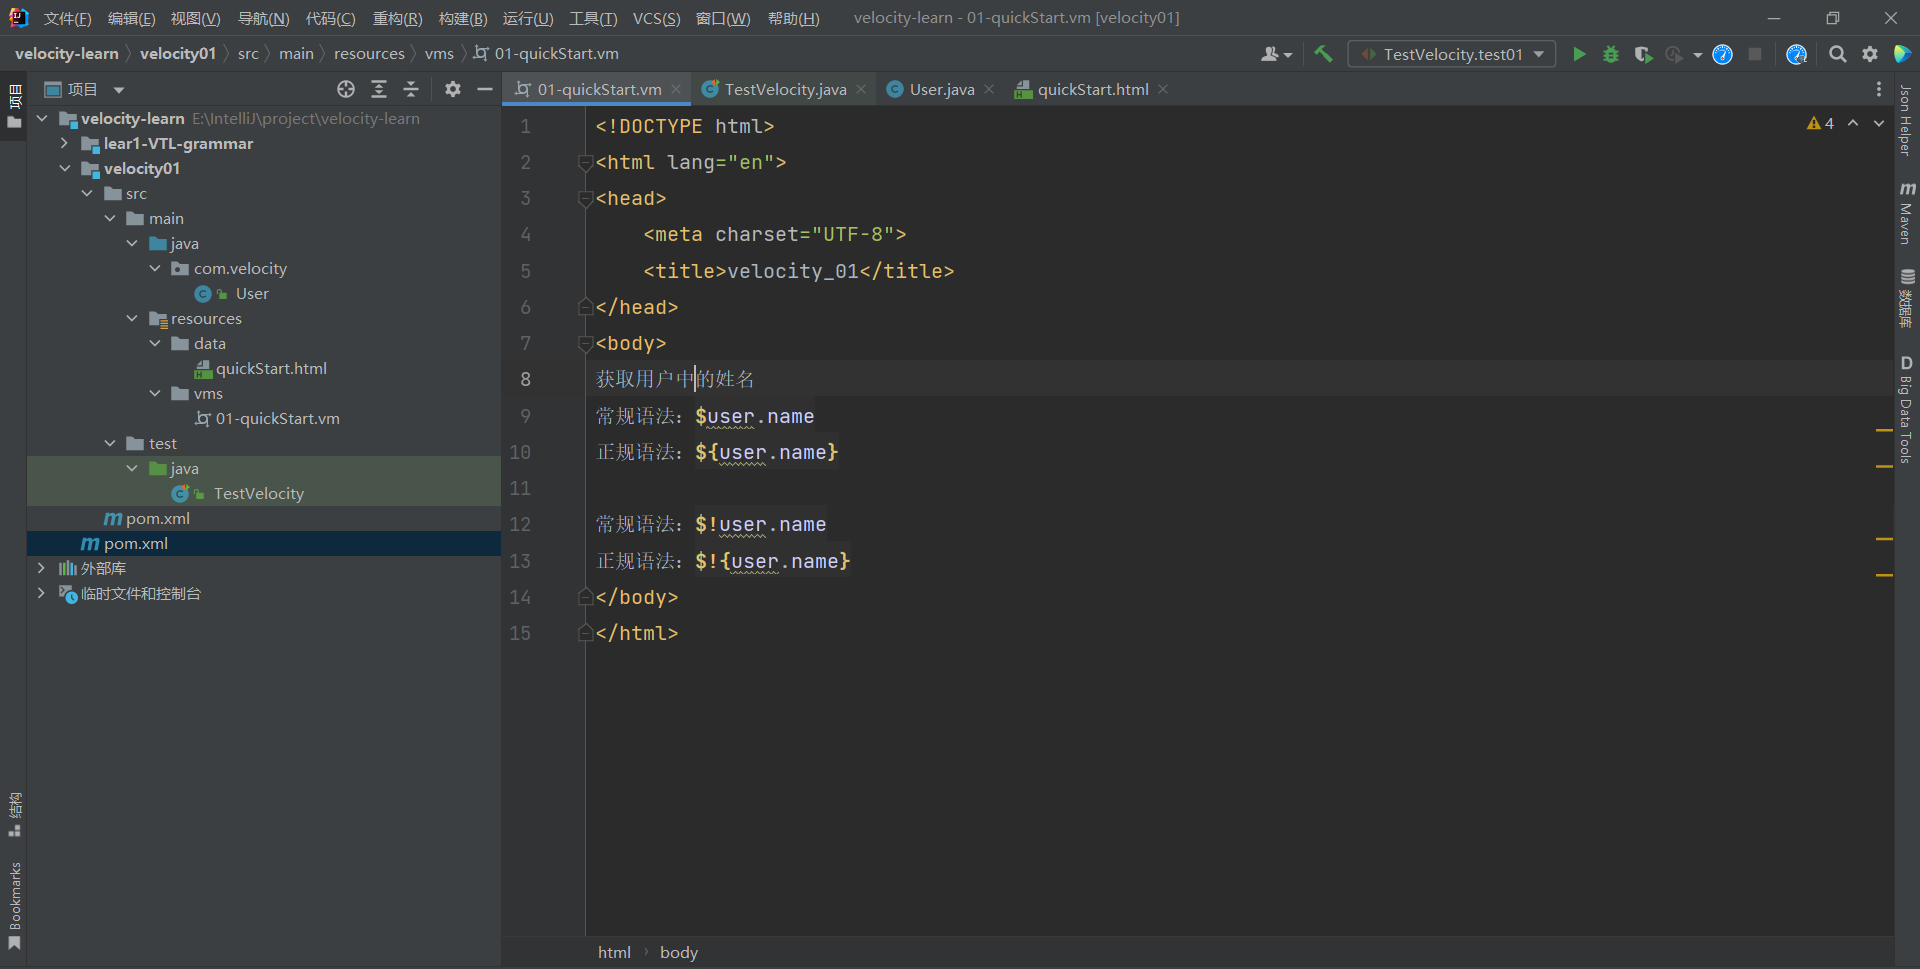Select TestVelocity class in tree

tap(258, 493)
